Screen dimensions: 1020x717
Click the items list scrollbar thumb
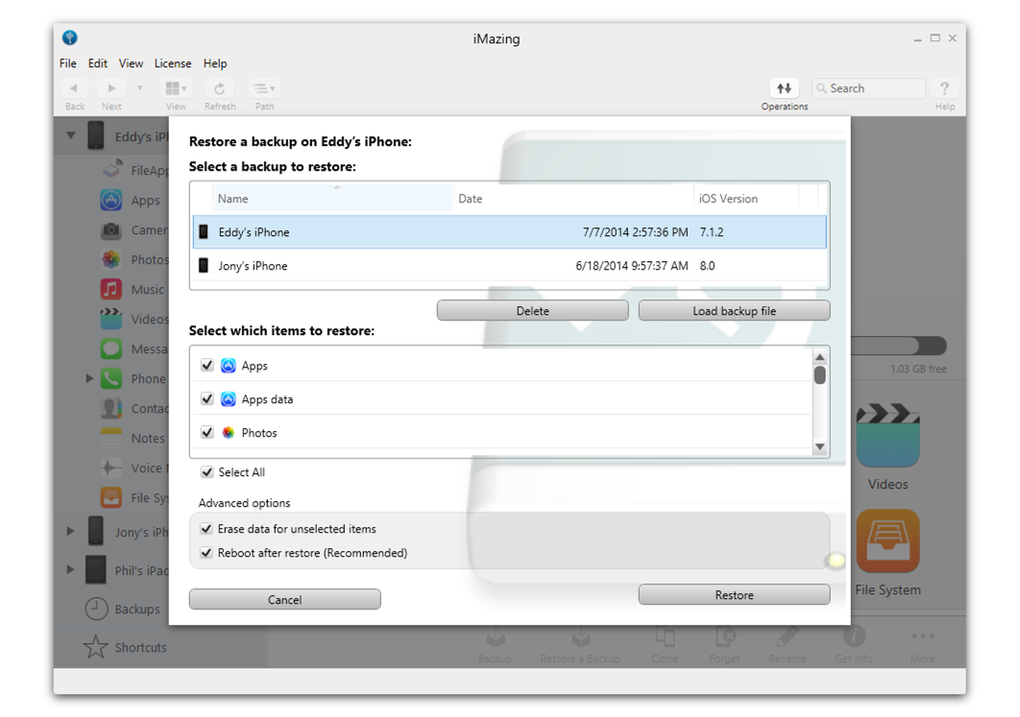tap(820, 375)
